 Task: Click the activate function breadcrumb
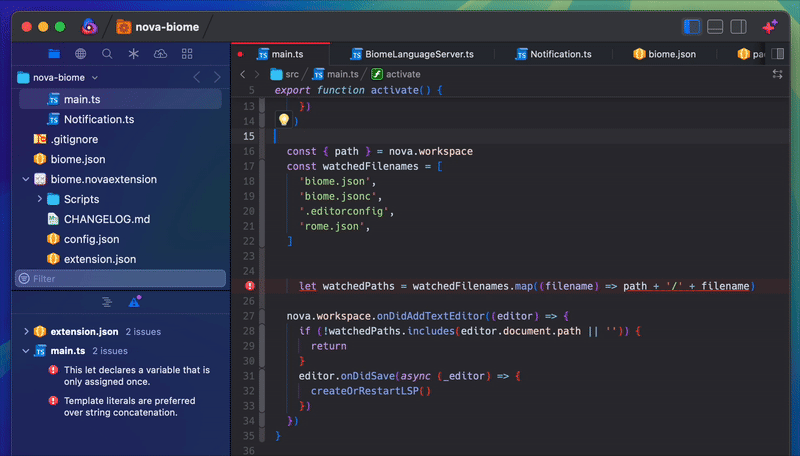pyautogui.click(x=395, y=74)
